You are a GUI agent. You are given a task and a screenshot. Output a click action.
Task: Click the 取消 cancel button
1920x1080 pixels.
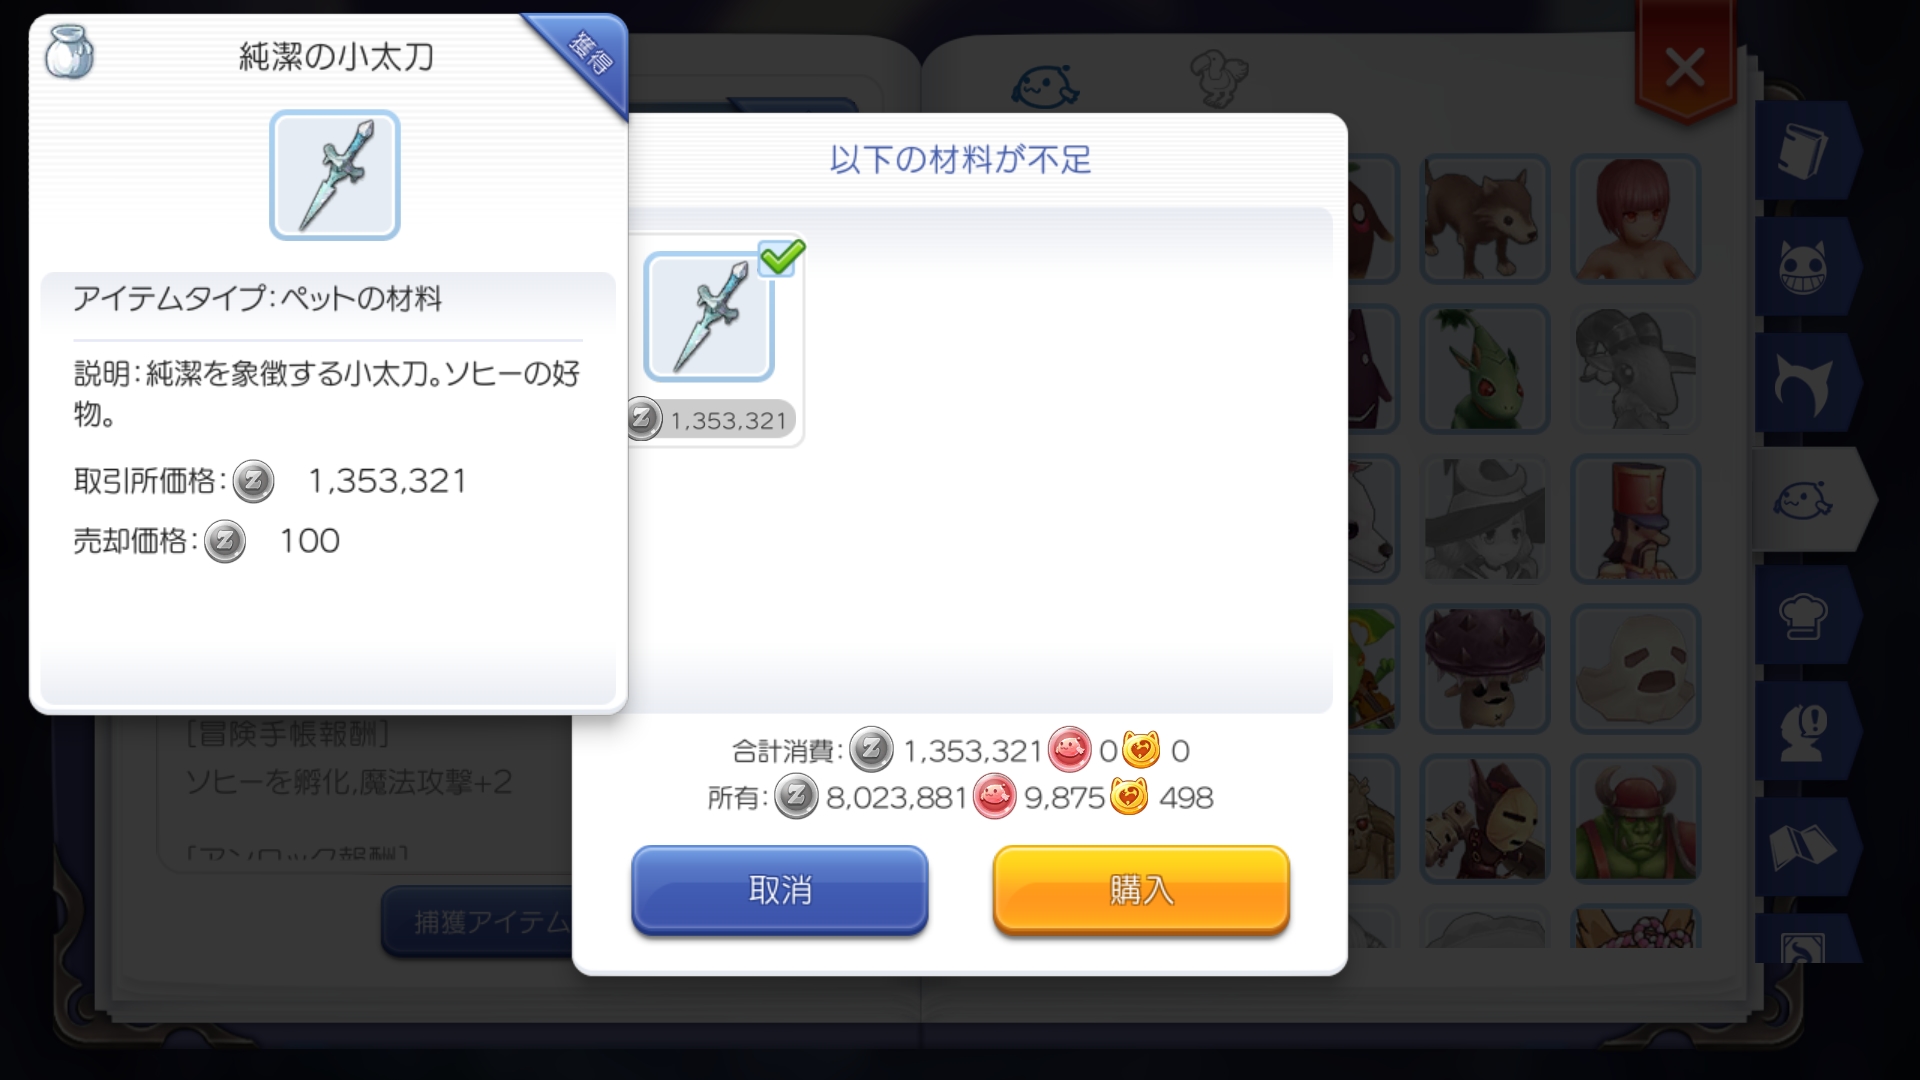tap(780, 890)
